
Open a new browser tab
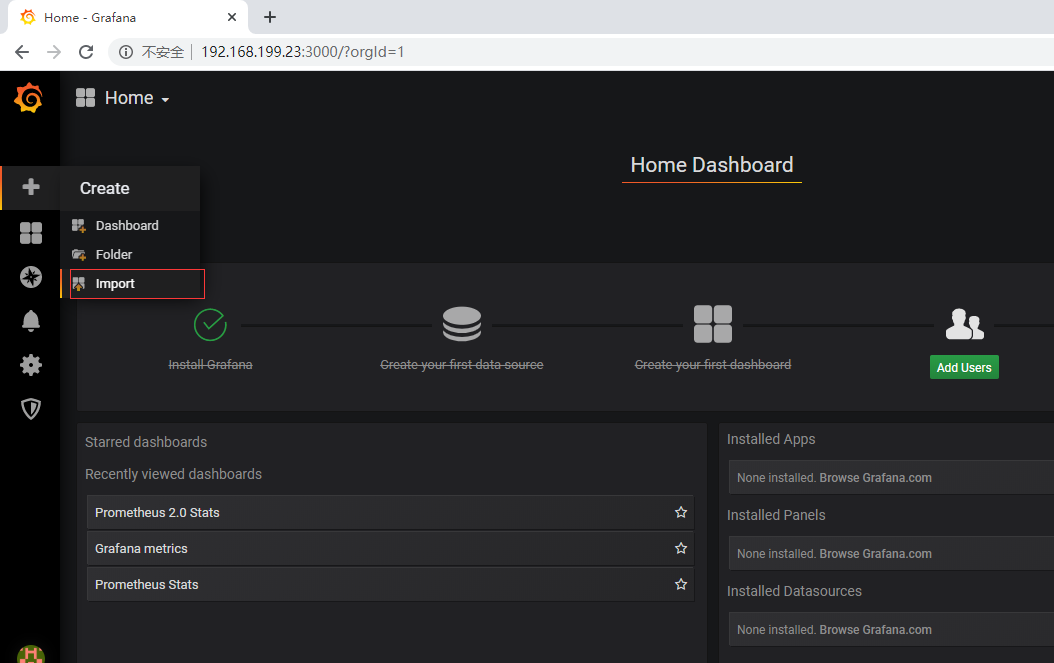click(x=270, y=17)
